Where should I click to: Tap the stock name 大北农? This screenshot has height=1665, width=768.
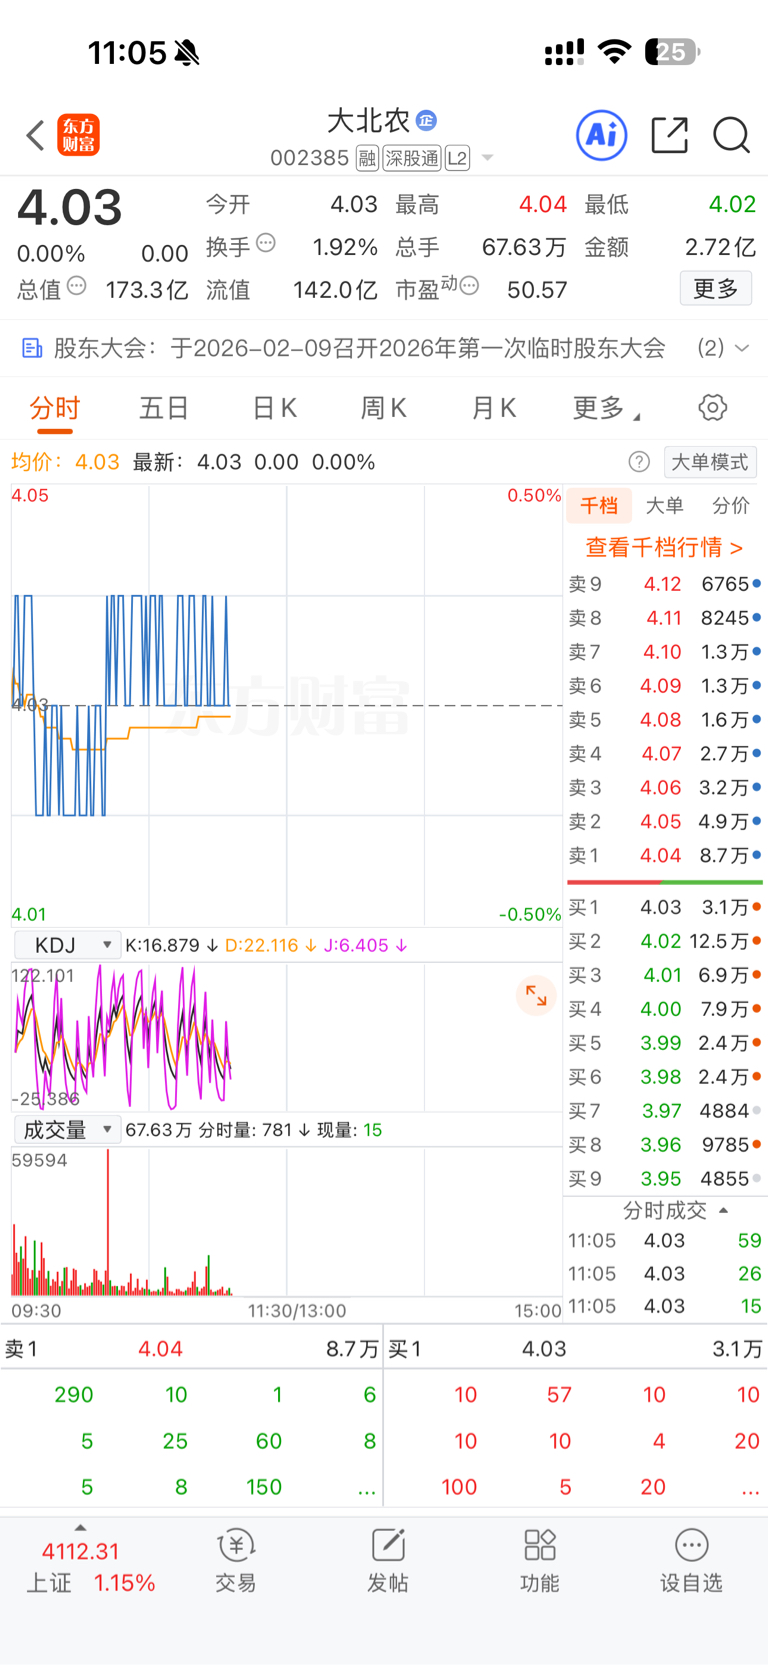click(368, 121)
